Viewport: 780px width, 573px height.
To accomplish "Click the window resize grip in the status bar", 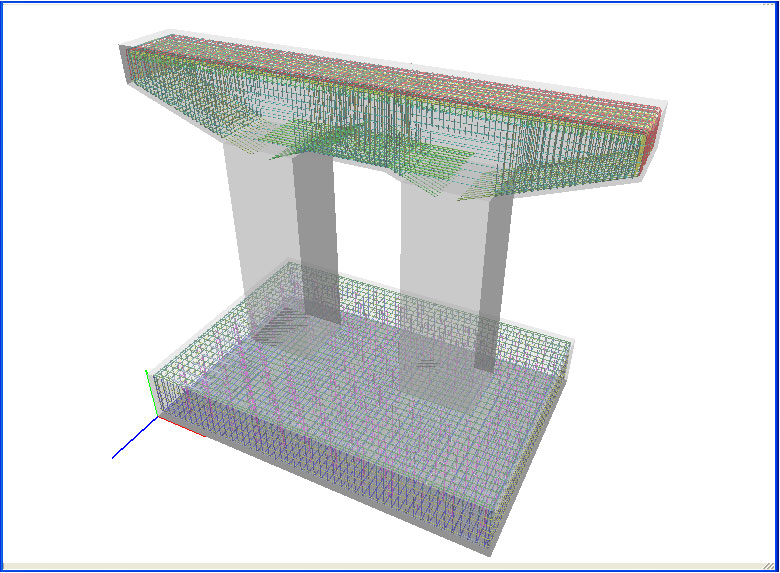I will [769, 566].
